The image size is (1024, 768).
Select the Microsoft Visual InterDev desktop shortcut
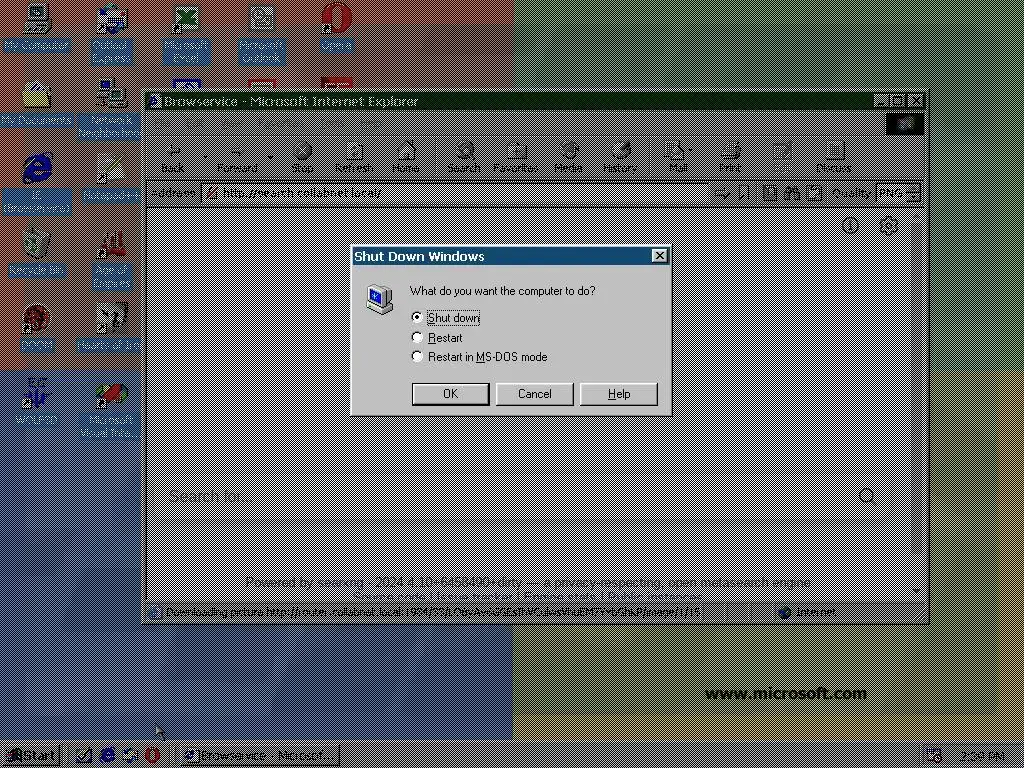(111, 409)
